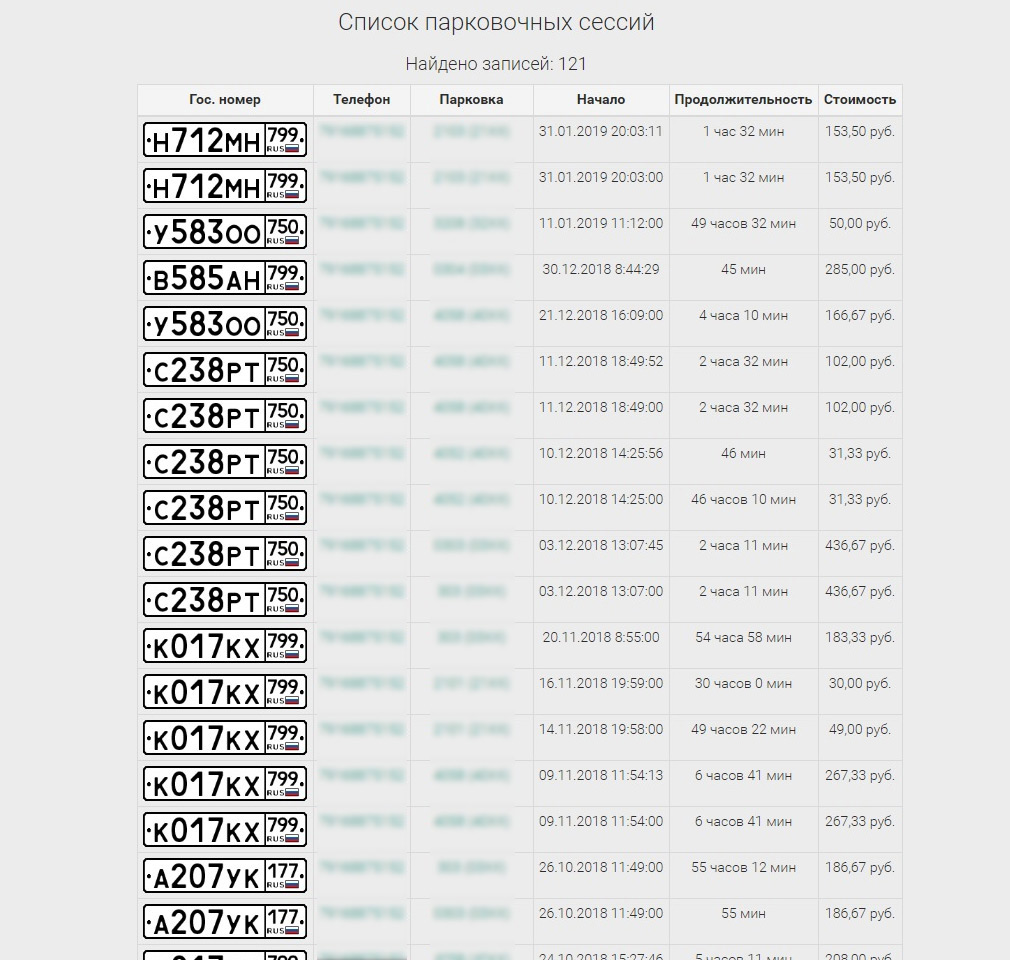
Task: Click the Н712МН plate in the 20:03:11 row
Action: [225, 140]
